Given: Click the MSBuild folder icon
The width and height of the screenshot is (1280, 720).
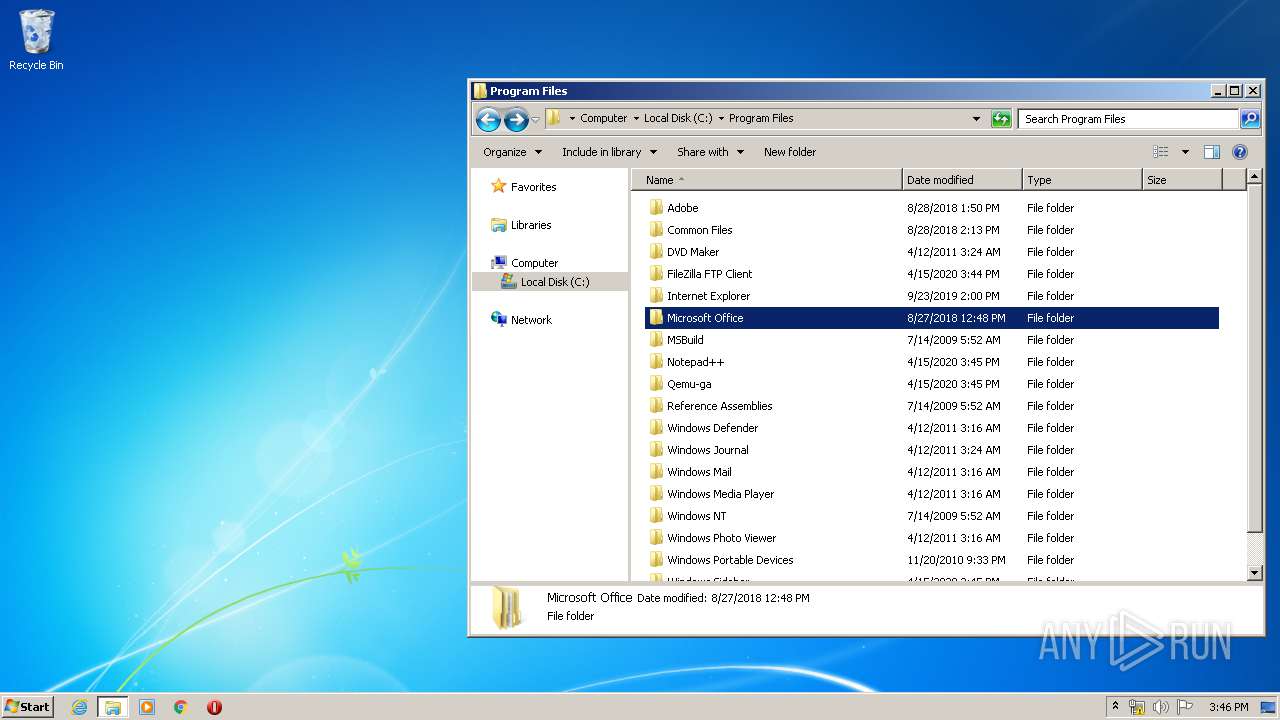Looking at the screenshot, I should click(656, 340).
